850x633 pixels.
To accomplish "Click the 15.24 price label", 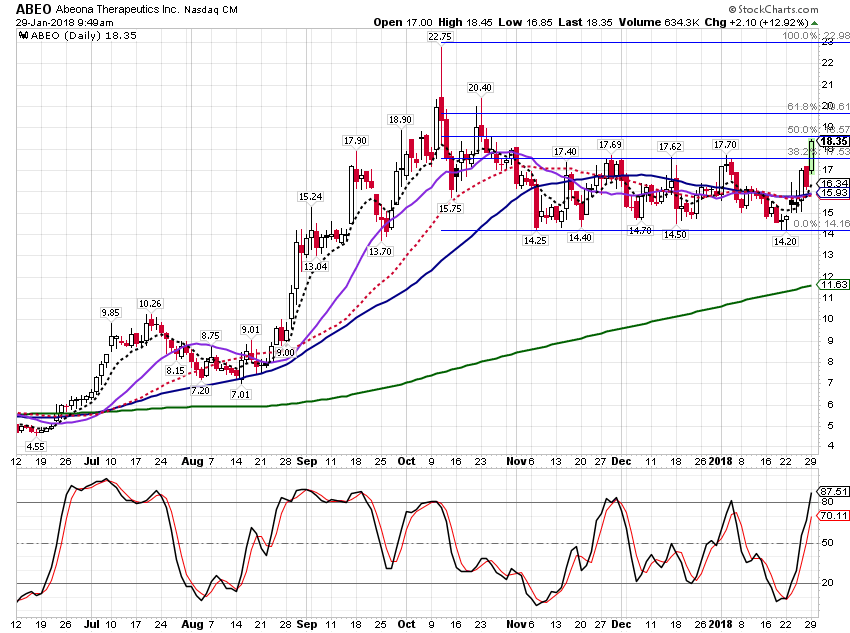I will click(311, 197).
